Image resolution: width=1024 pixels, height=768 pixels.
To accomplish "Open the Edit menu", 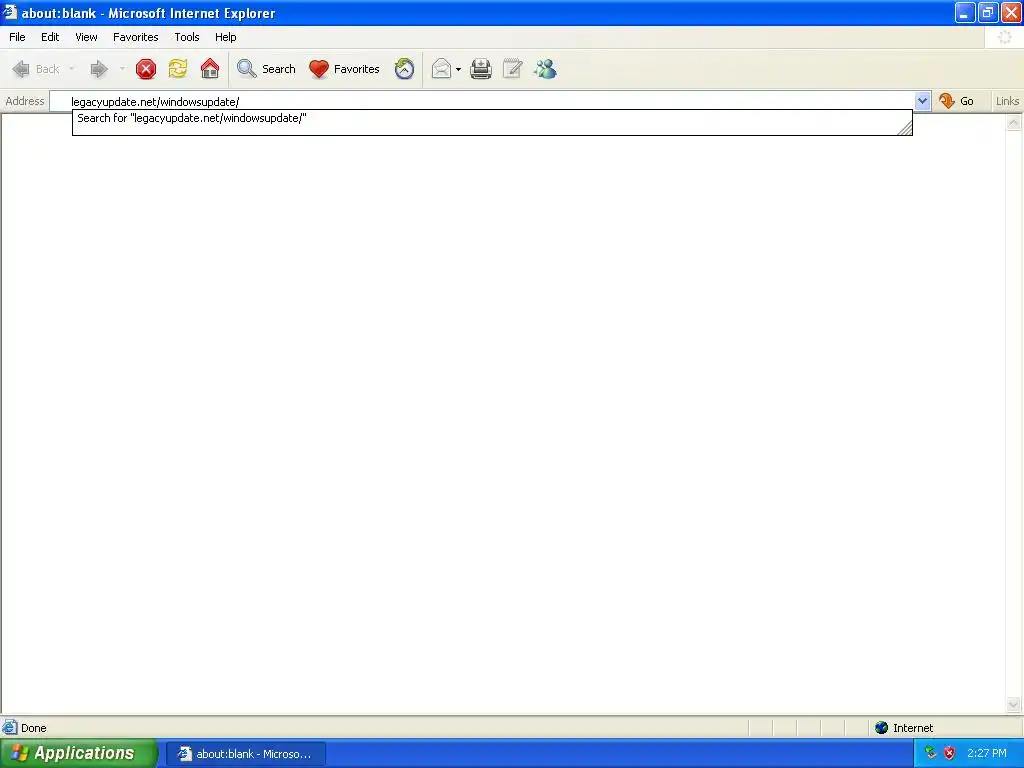I will point(50,37).
